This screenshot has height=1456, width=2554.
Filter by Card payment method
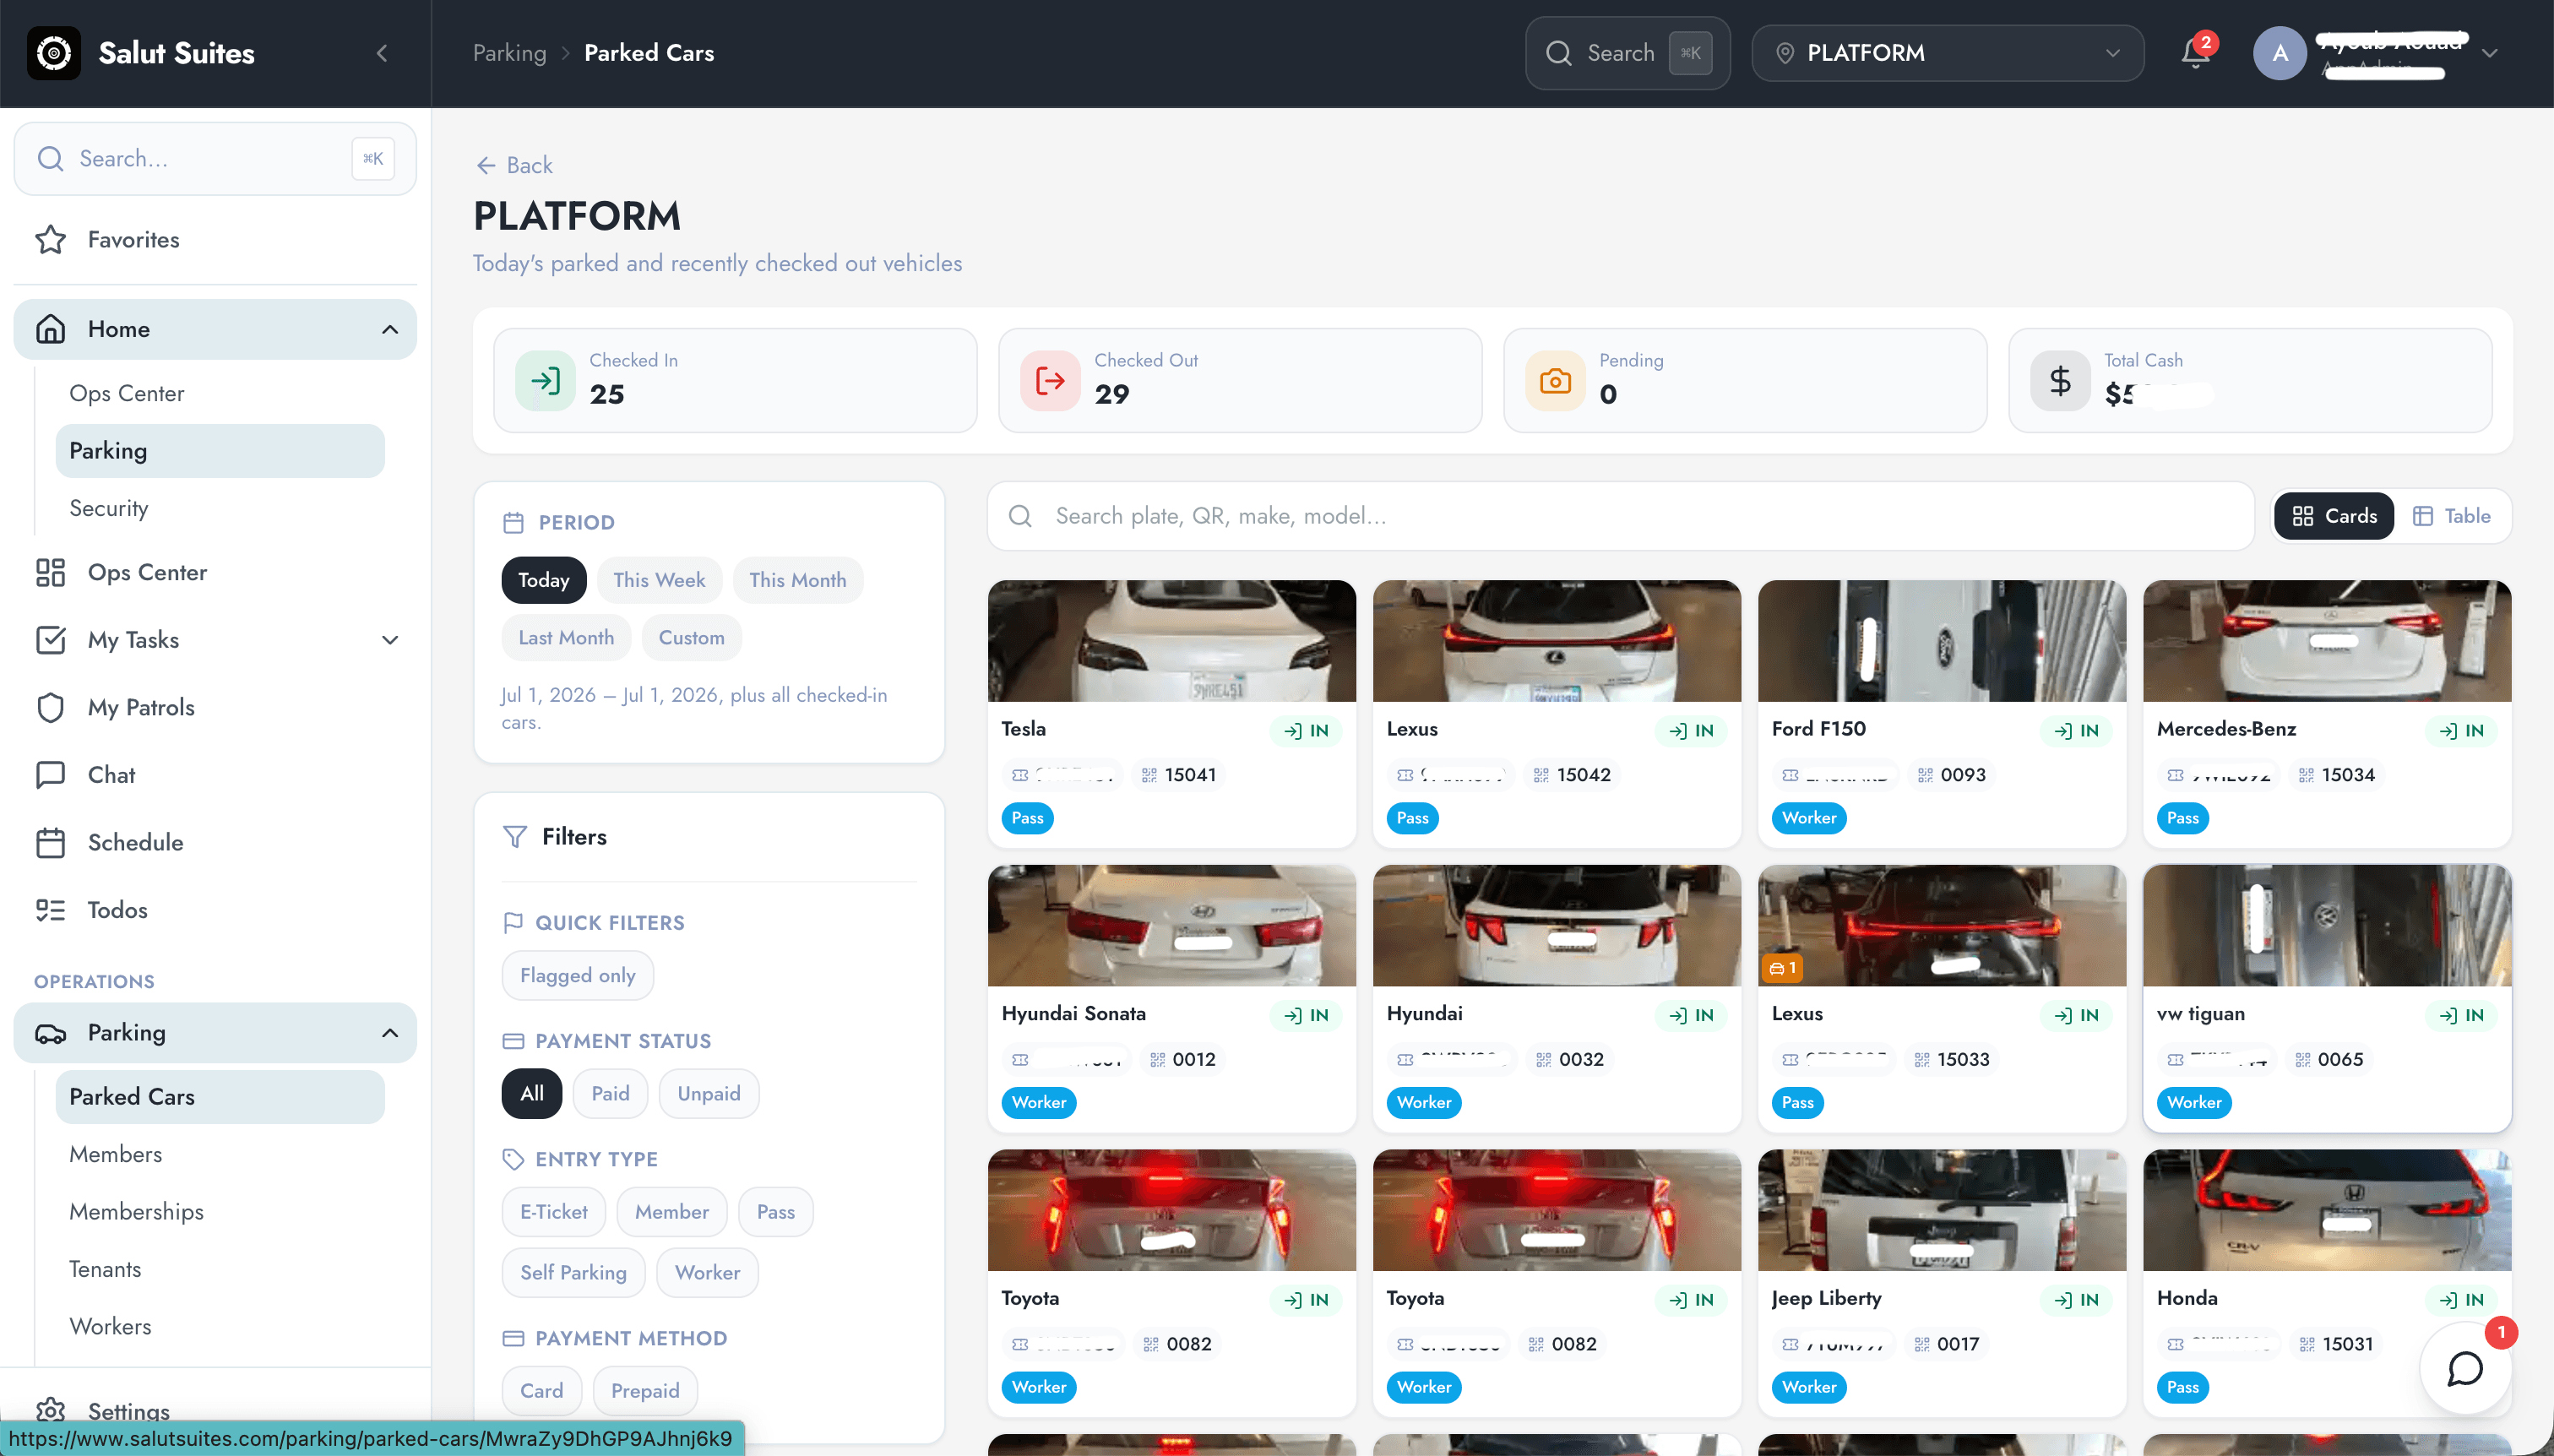[x=542, y=1391]
